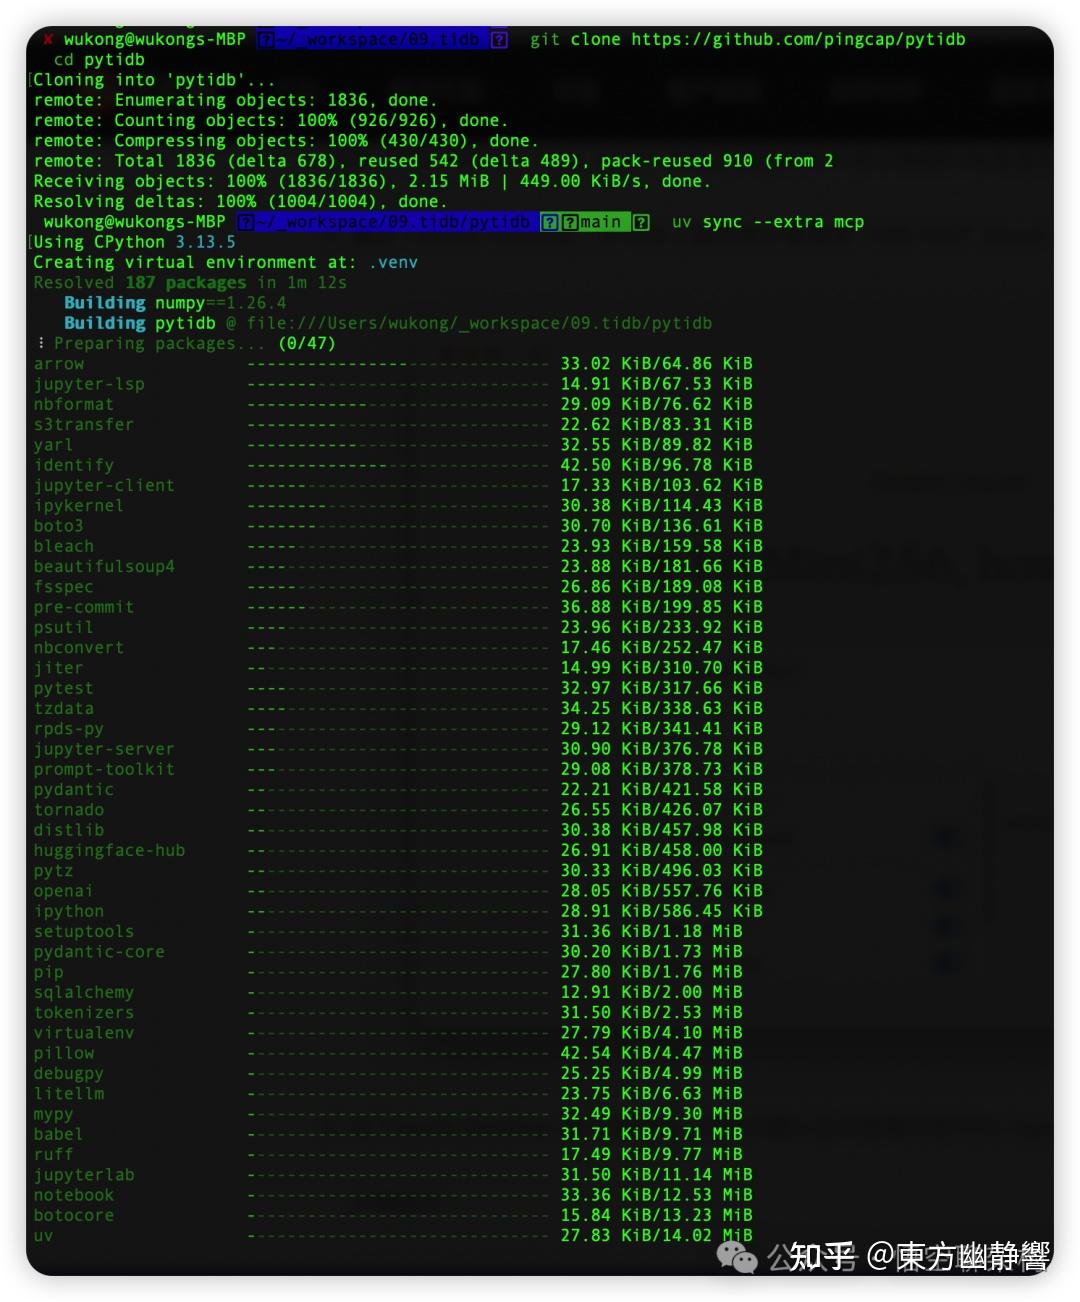Click the 'pytz' package name
This screenshot has height=1302, width=1080.
click(53, 871)
